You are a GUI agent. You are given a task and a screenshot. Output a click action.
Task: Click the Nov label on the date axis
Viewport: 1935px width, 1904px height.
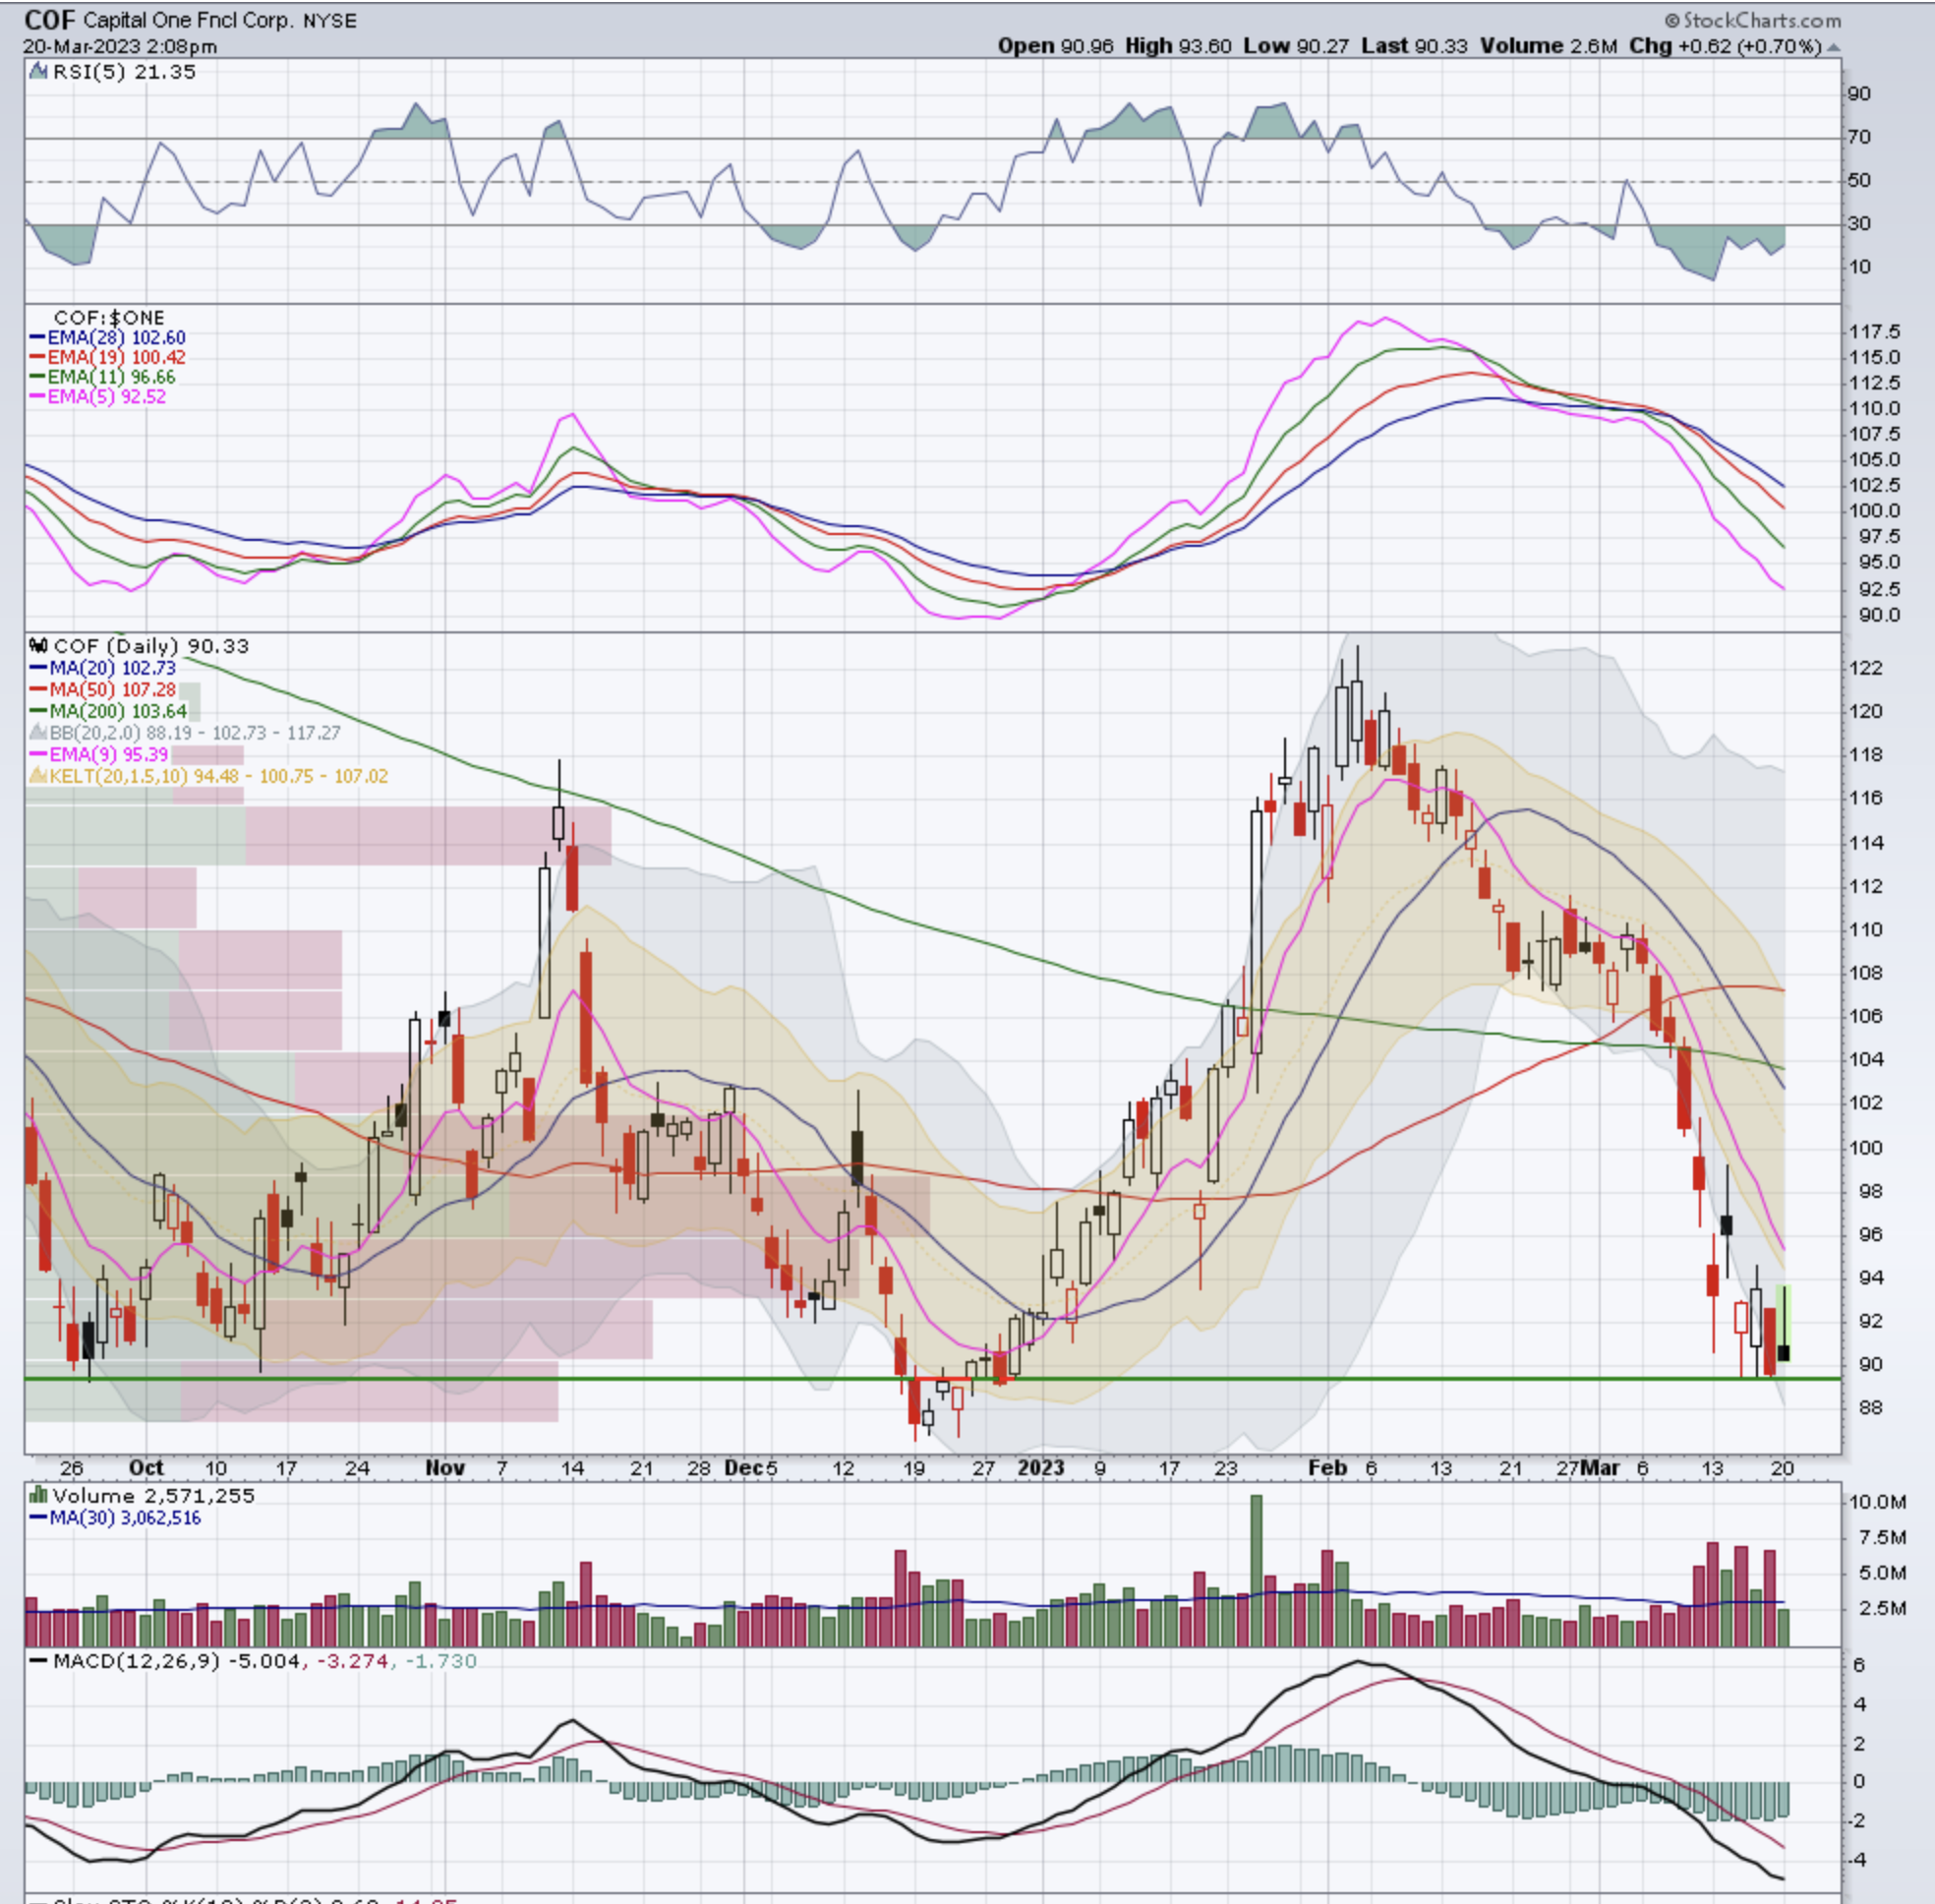[445, 1468]
